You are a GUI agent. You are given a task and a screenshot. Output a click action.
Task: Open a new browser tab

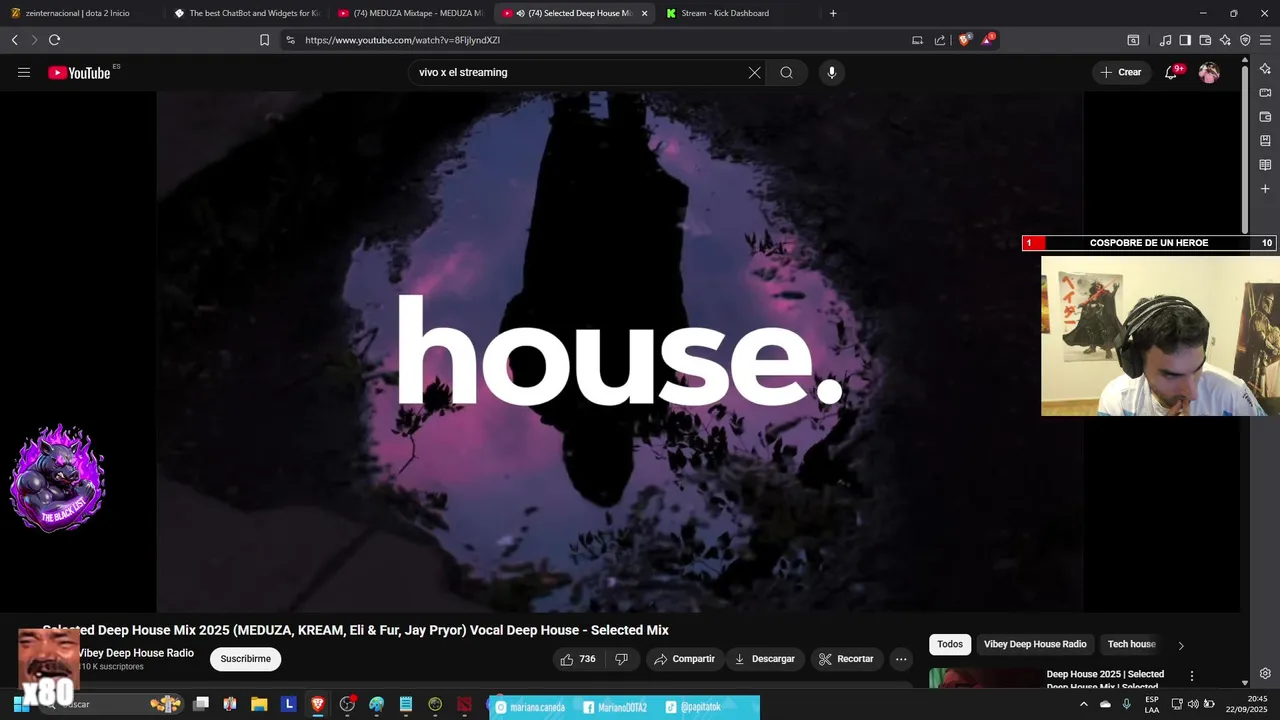click(x=833, y=13)
